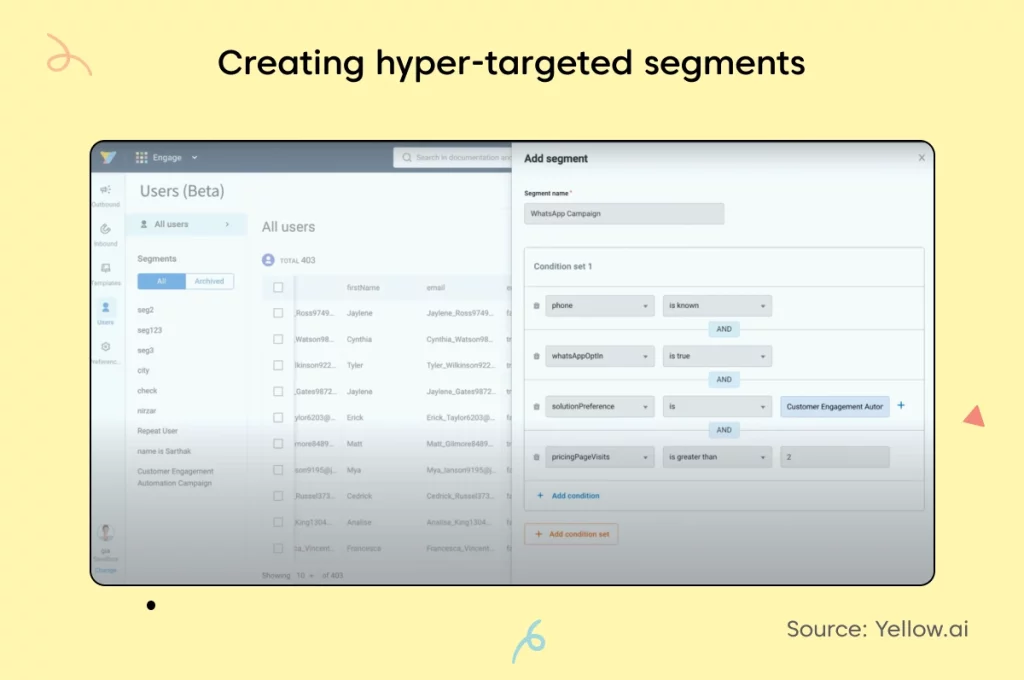Open the pricingPageVisits attribute dropdown

point(600,457)
